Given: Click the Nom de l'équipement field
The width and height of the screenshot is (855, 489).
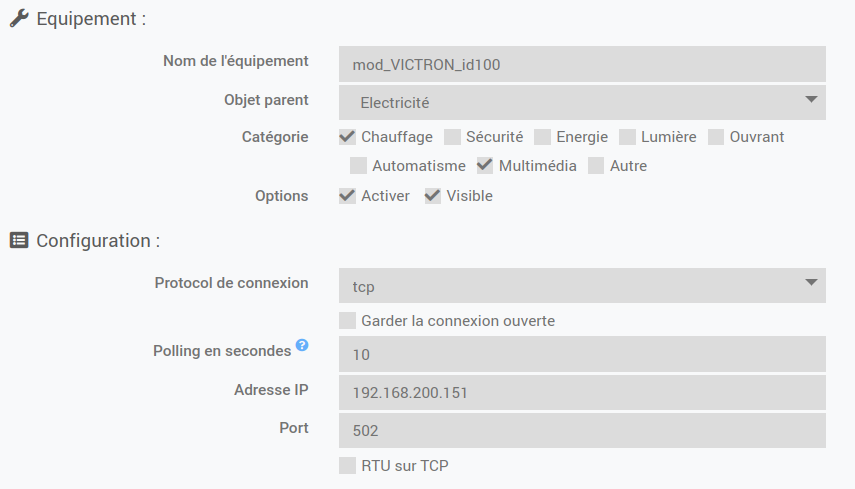Looking at the screenshot, I should (582, 64).
